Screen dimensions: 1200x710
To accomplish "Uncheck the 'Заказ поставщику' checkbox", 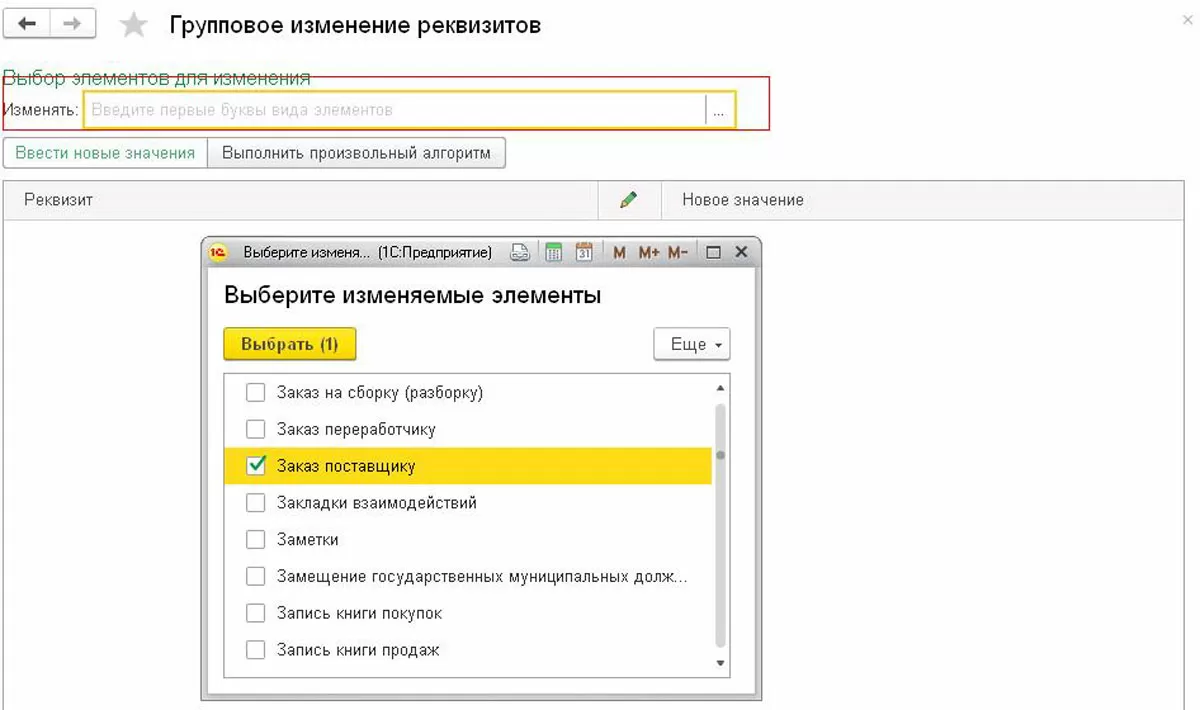I will [x=256, y=466].
